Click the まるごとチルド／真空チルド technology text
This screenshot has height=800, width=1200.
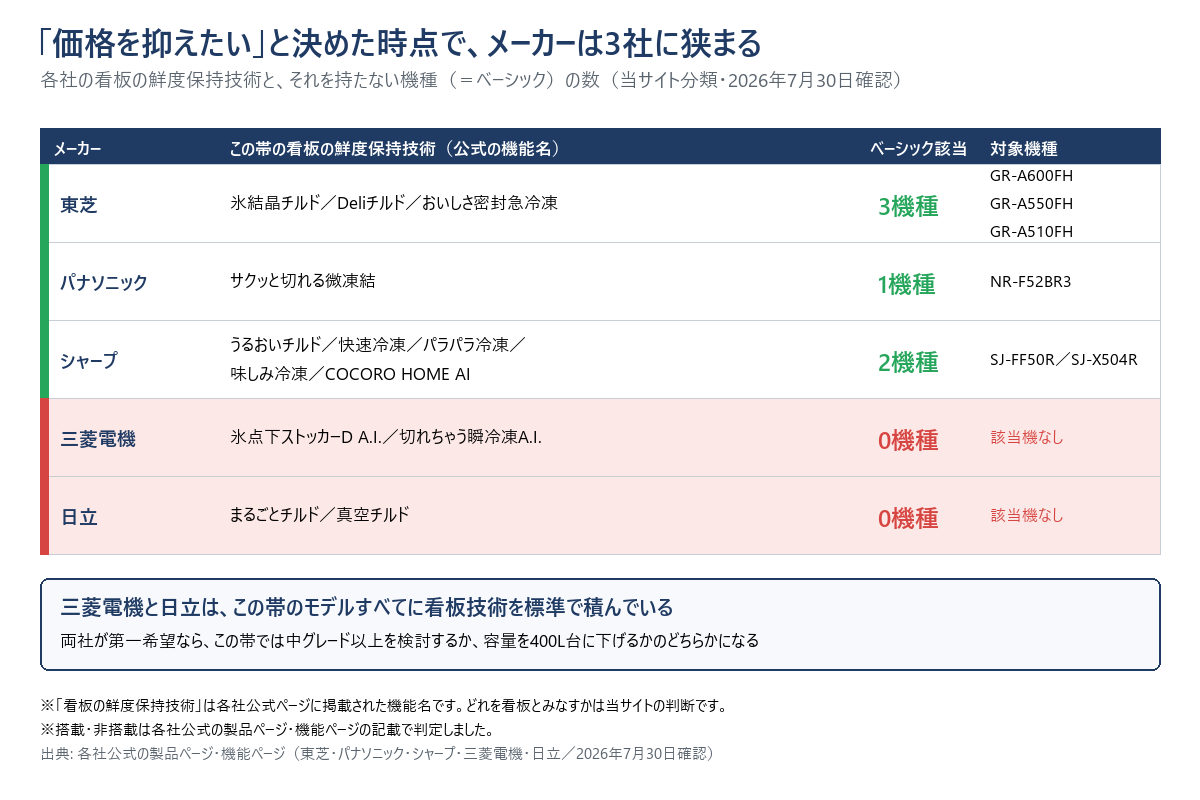(320, 515)
